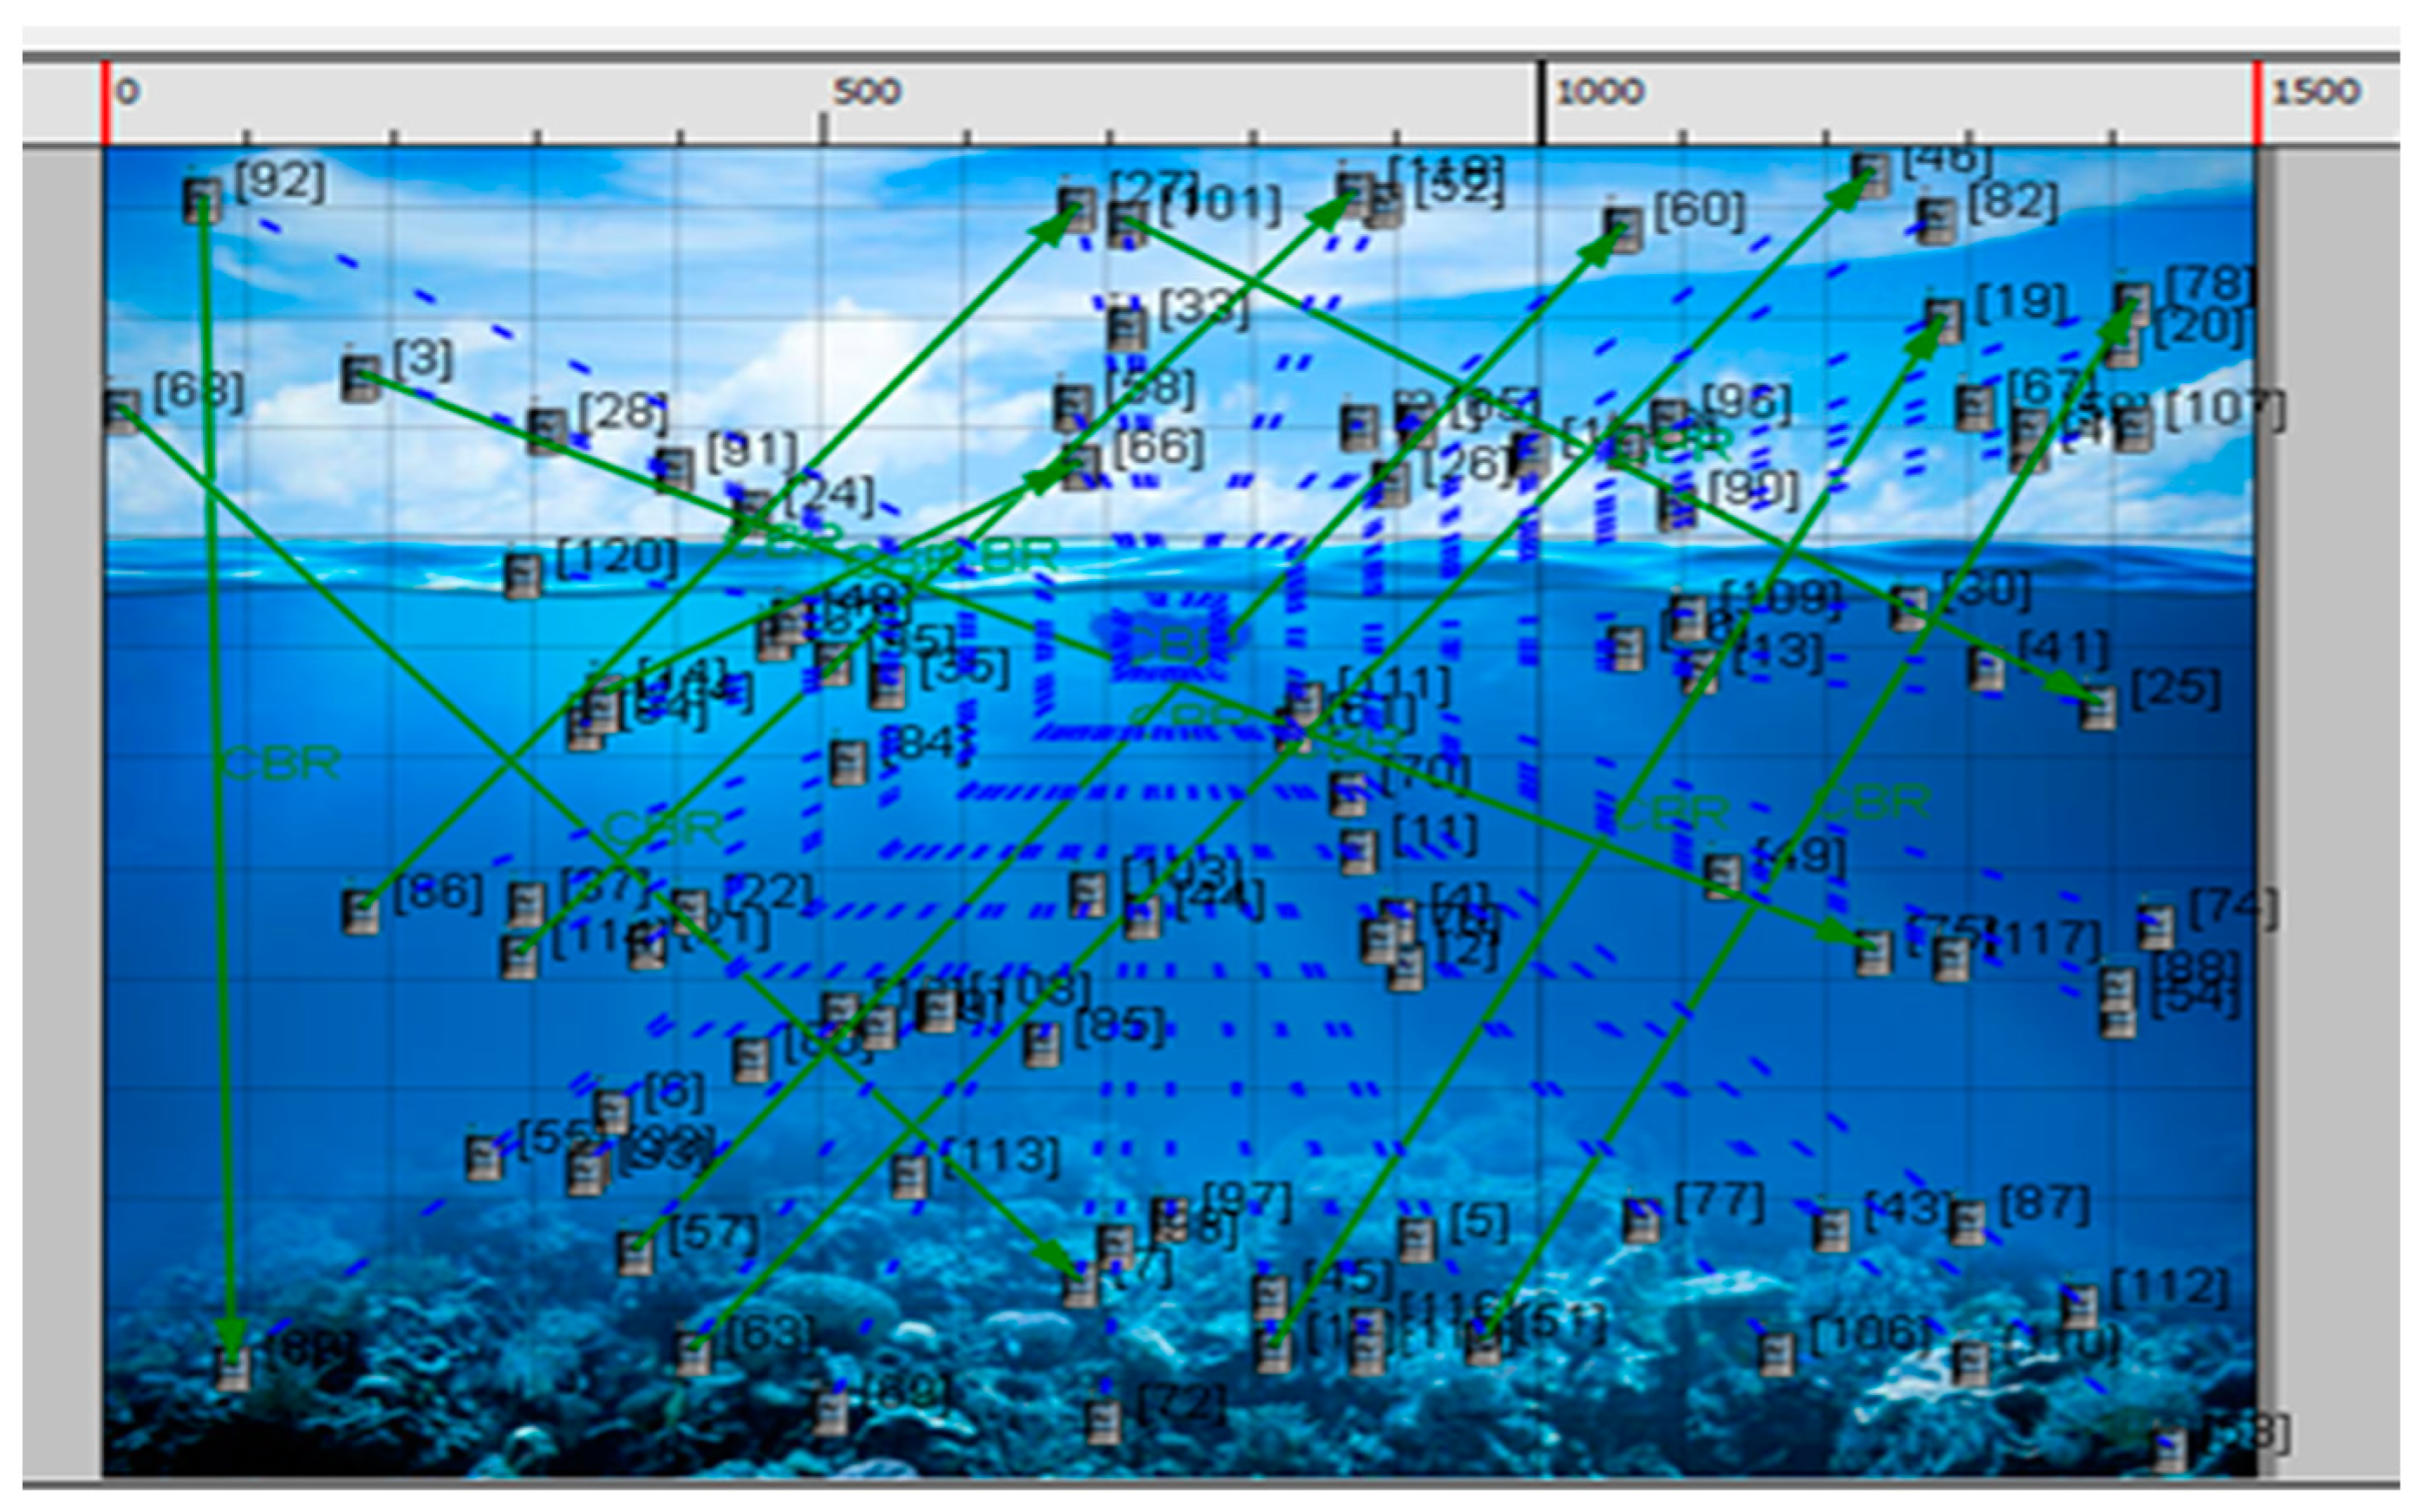This screenshot has height=1512, width=2423.
Task: Click node 120 device icon
Action: [x=522, y=576]
